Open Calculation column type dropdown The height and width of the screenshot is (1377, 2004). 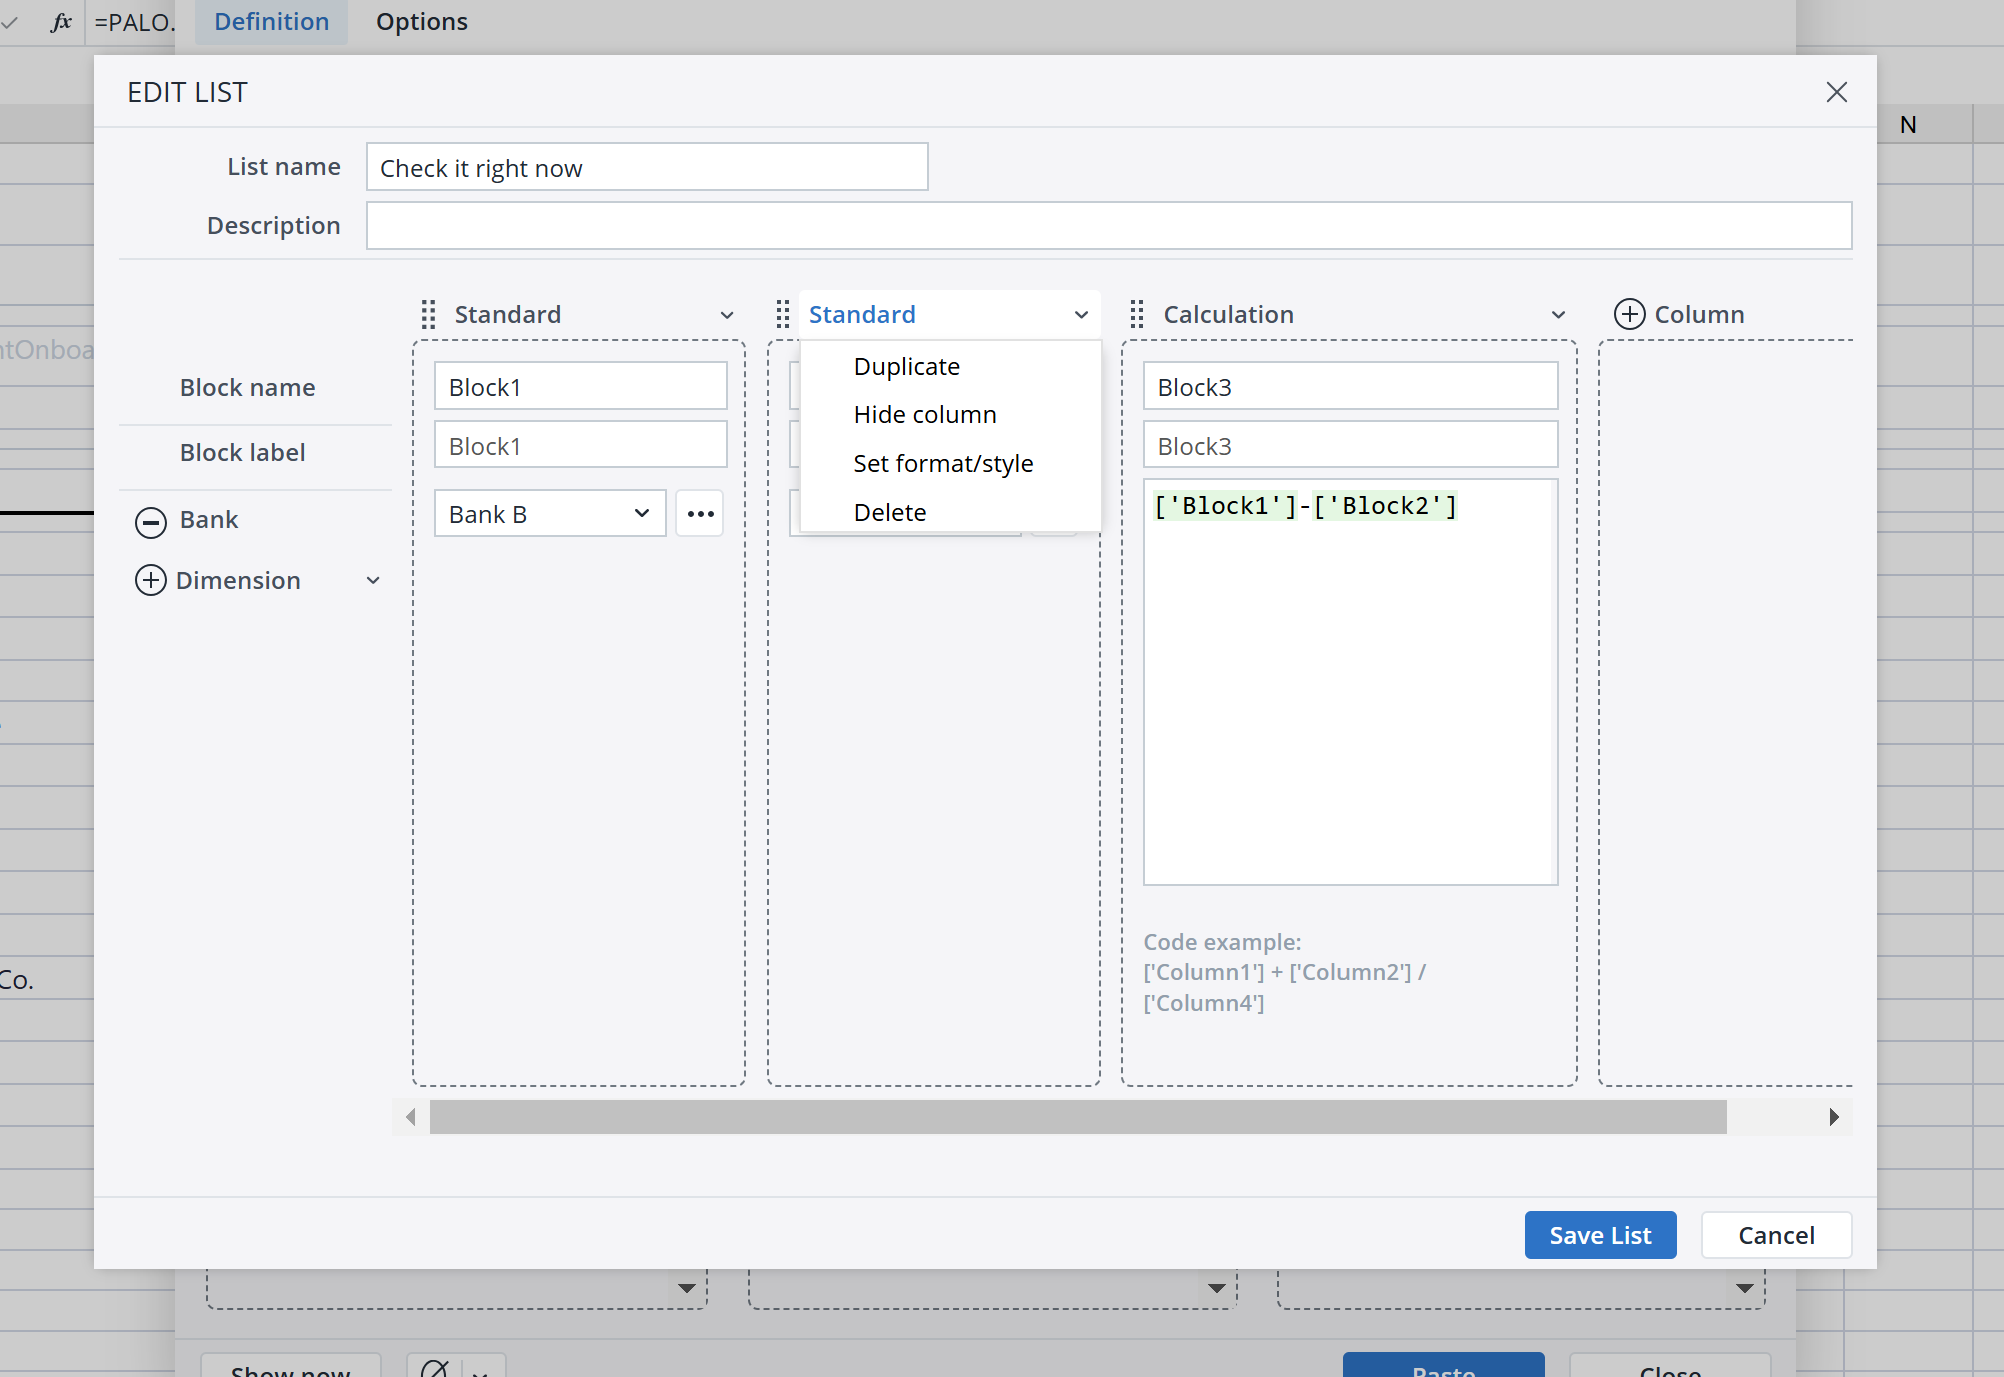[1558, 315]
